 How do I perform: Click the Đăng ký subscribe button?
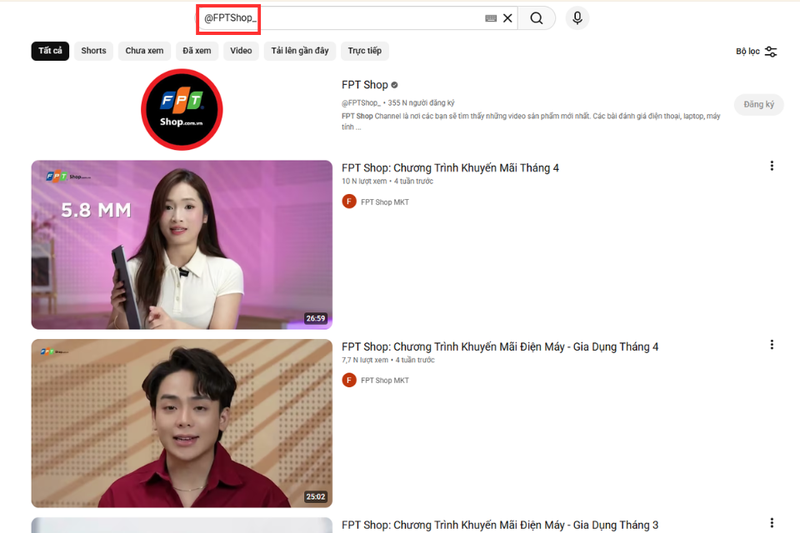[759, 104]
